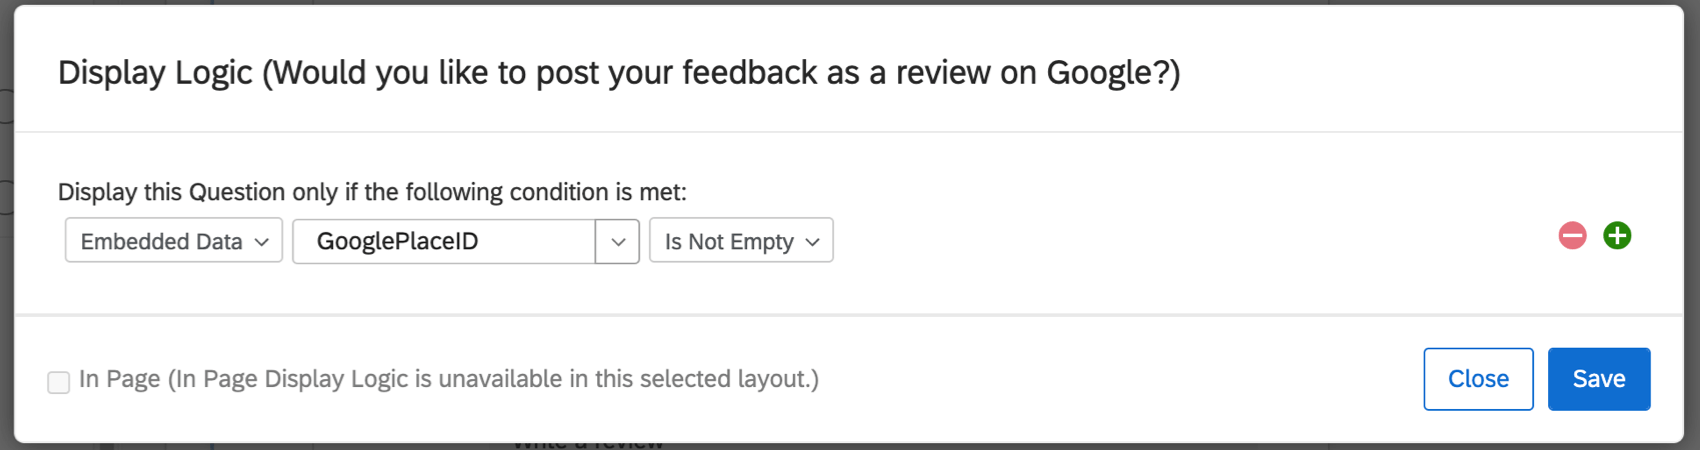Click the words "condition is met" above the condition row

point(598,192)
